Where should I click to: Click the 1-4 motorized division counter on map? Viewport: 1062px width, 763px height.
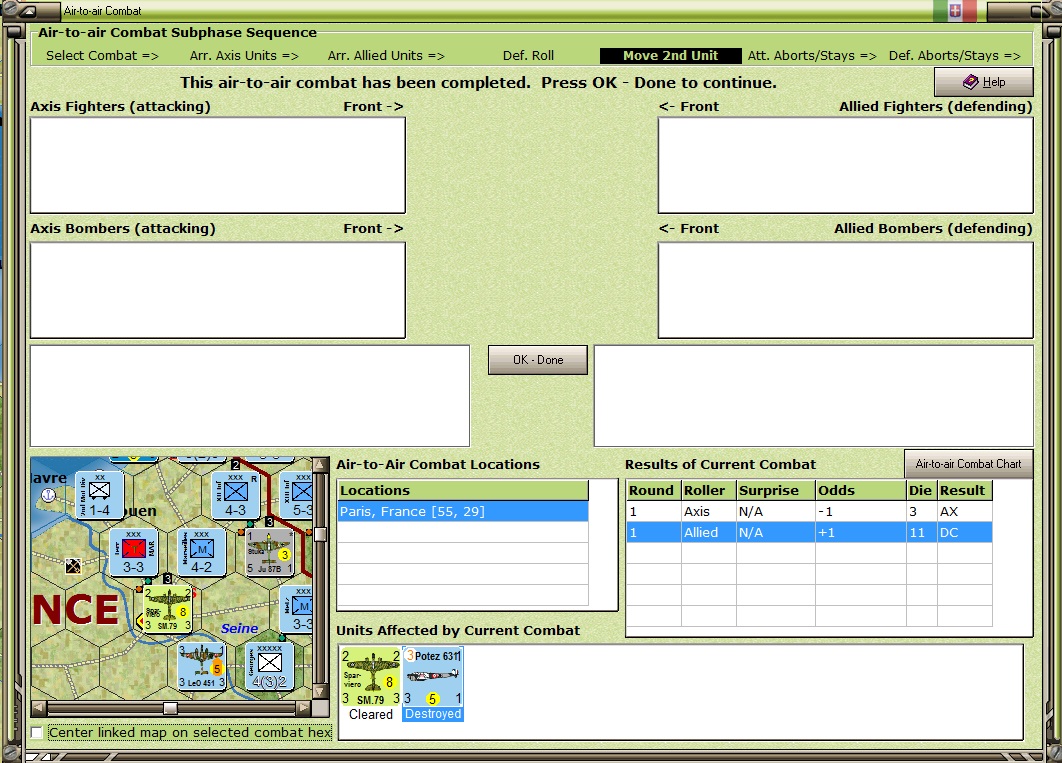point(100,496)
